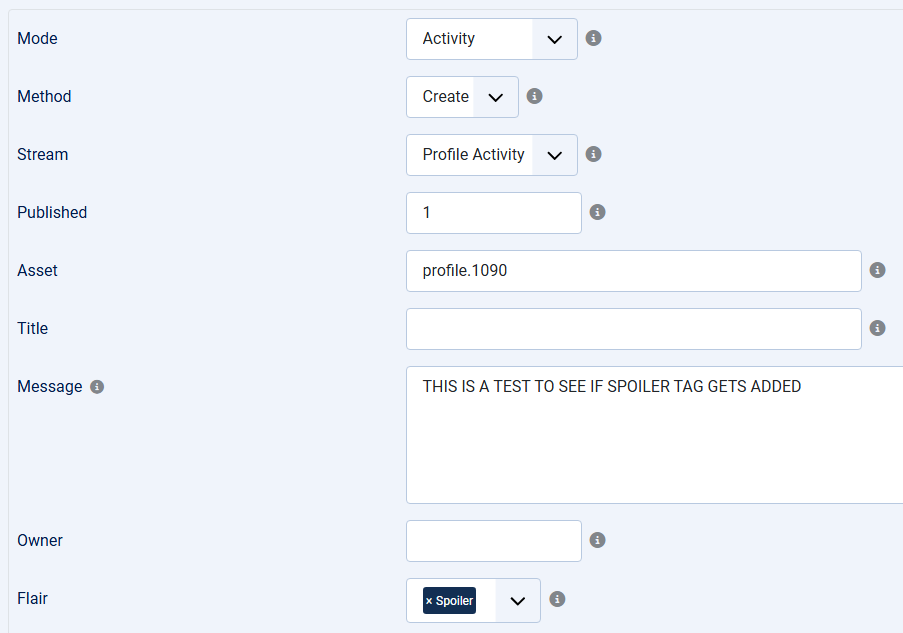
Task: Expand the Flair dropdown arrow
Action: click(517, 601)
